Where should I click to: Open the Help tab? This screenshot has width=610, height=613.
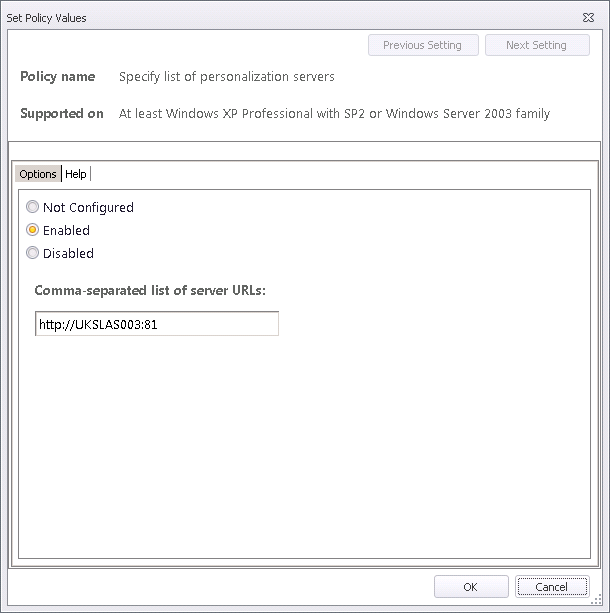coord(75,174)
